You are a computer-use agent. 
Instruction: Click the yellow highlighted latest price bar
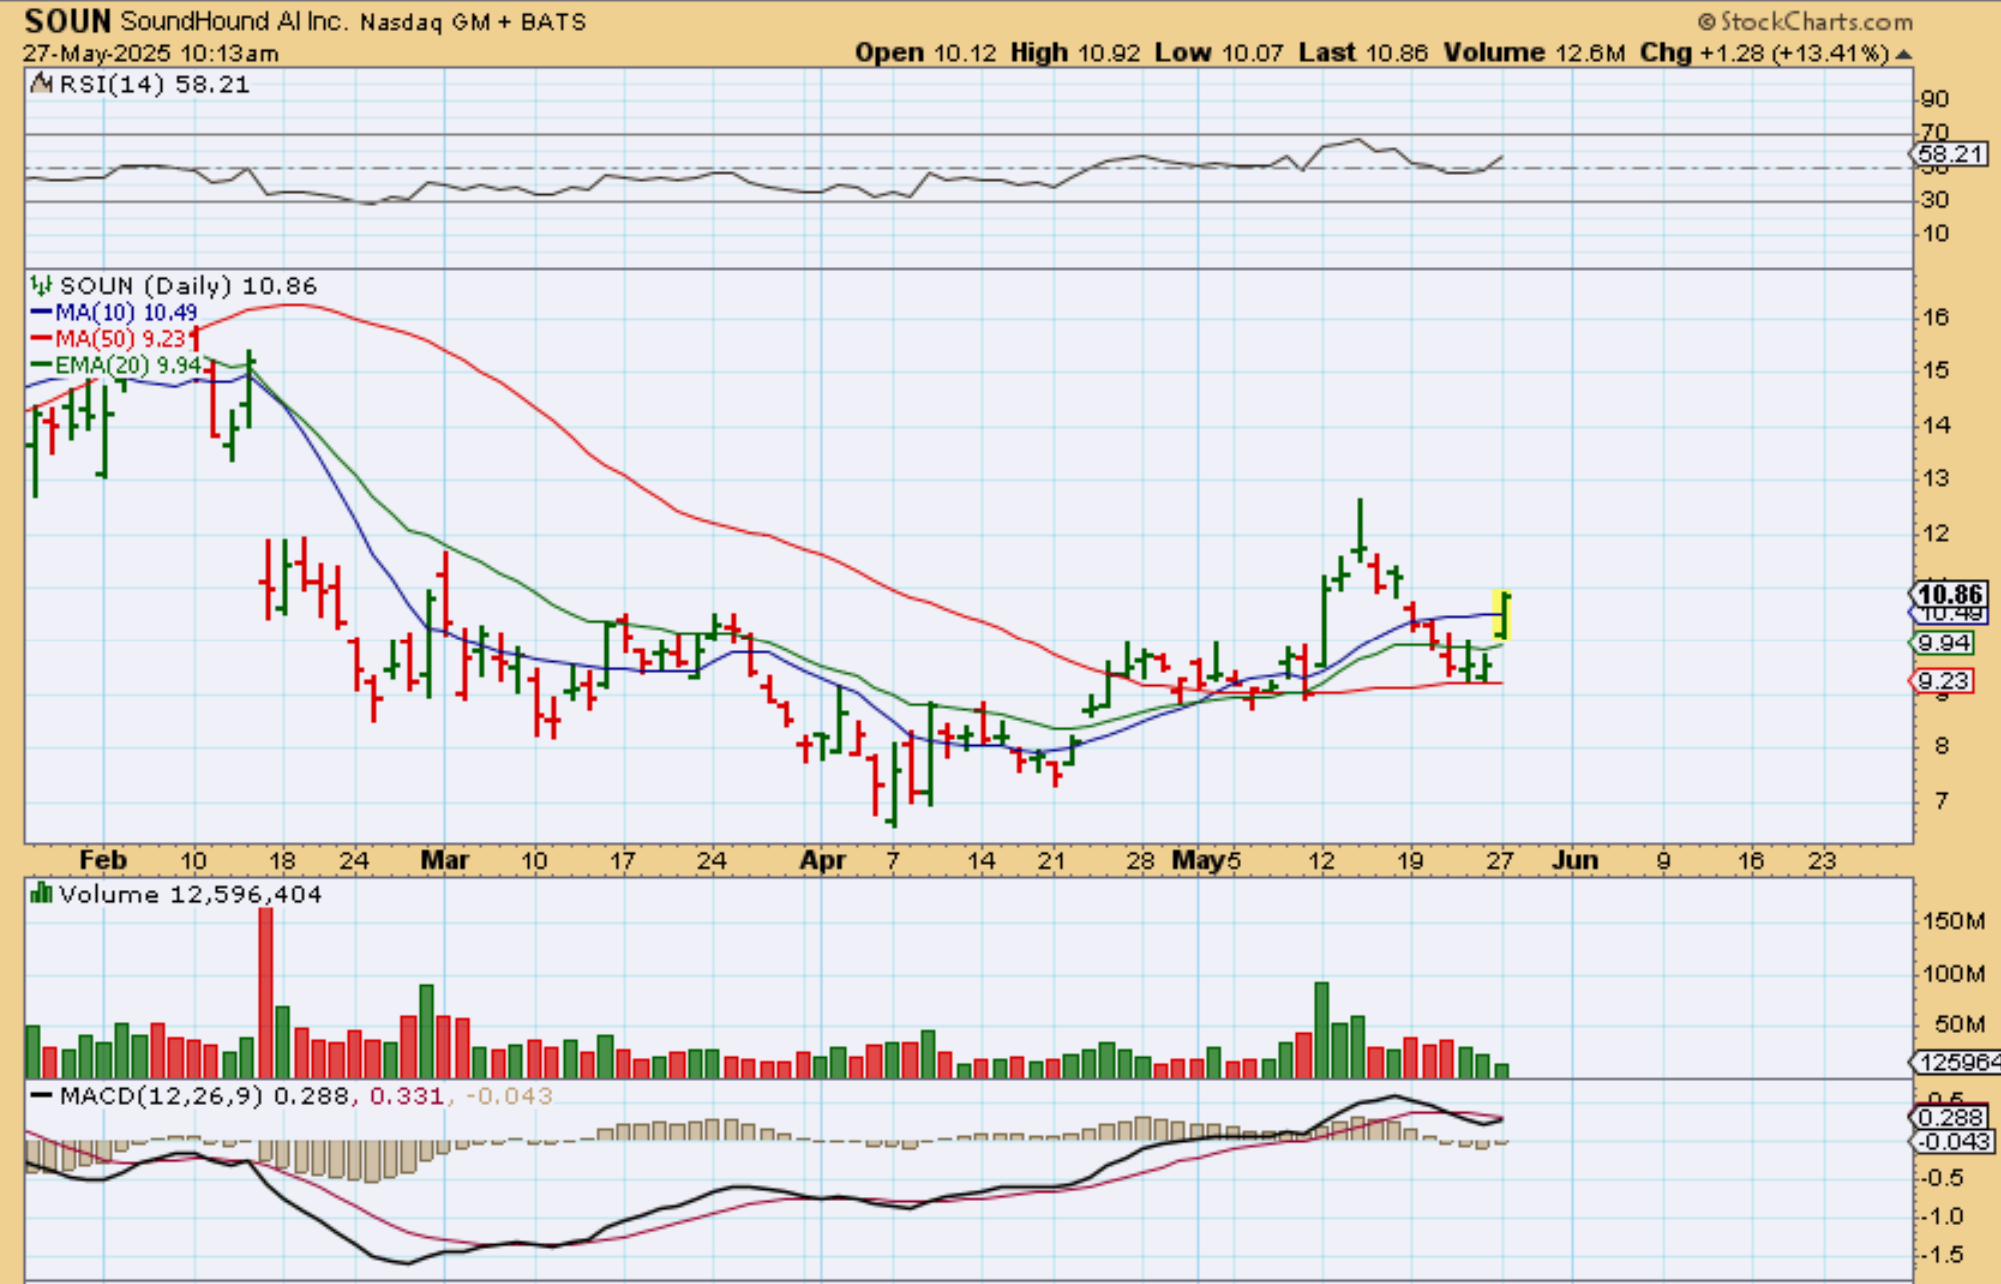pyautogui.click(x=1502, y=615)
